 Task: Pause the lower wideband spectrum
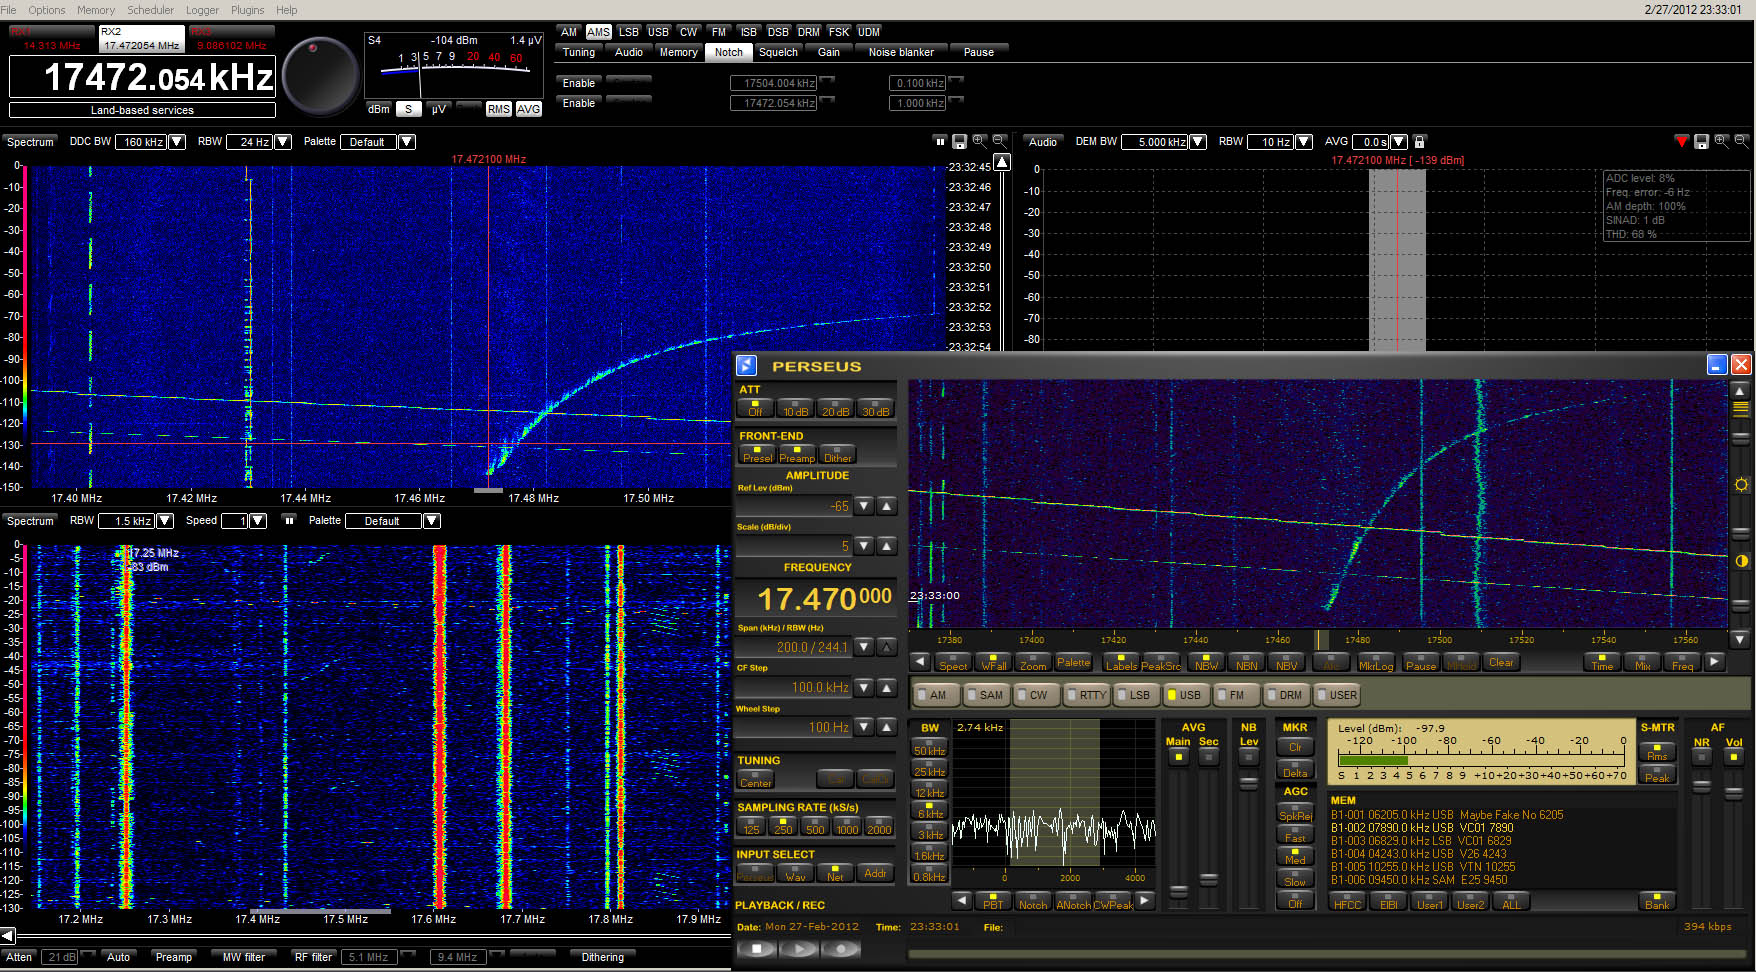click(x=289, y=520)
